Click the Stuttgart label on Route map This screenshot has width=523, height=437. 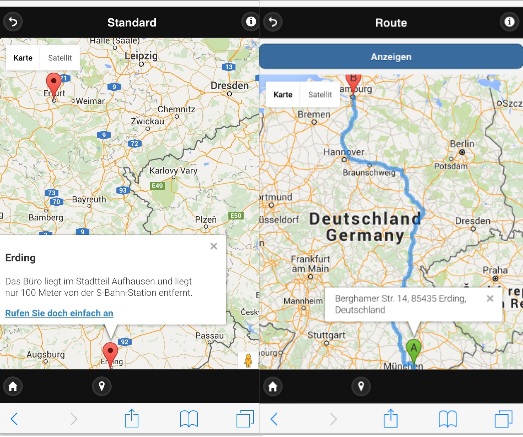pos(326,335)
